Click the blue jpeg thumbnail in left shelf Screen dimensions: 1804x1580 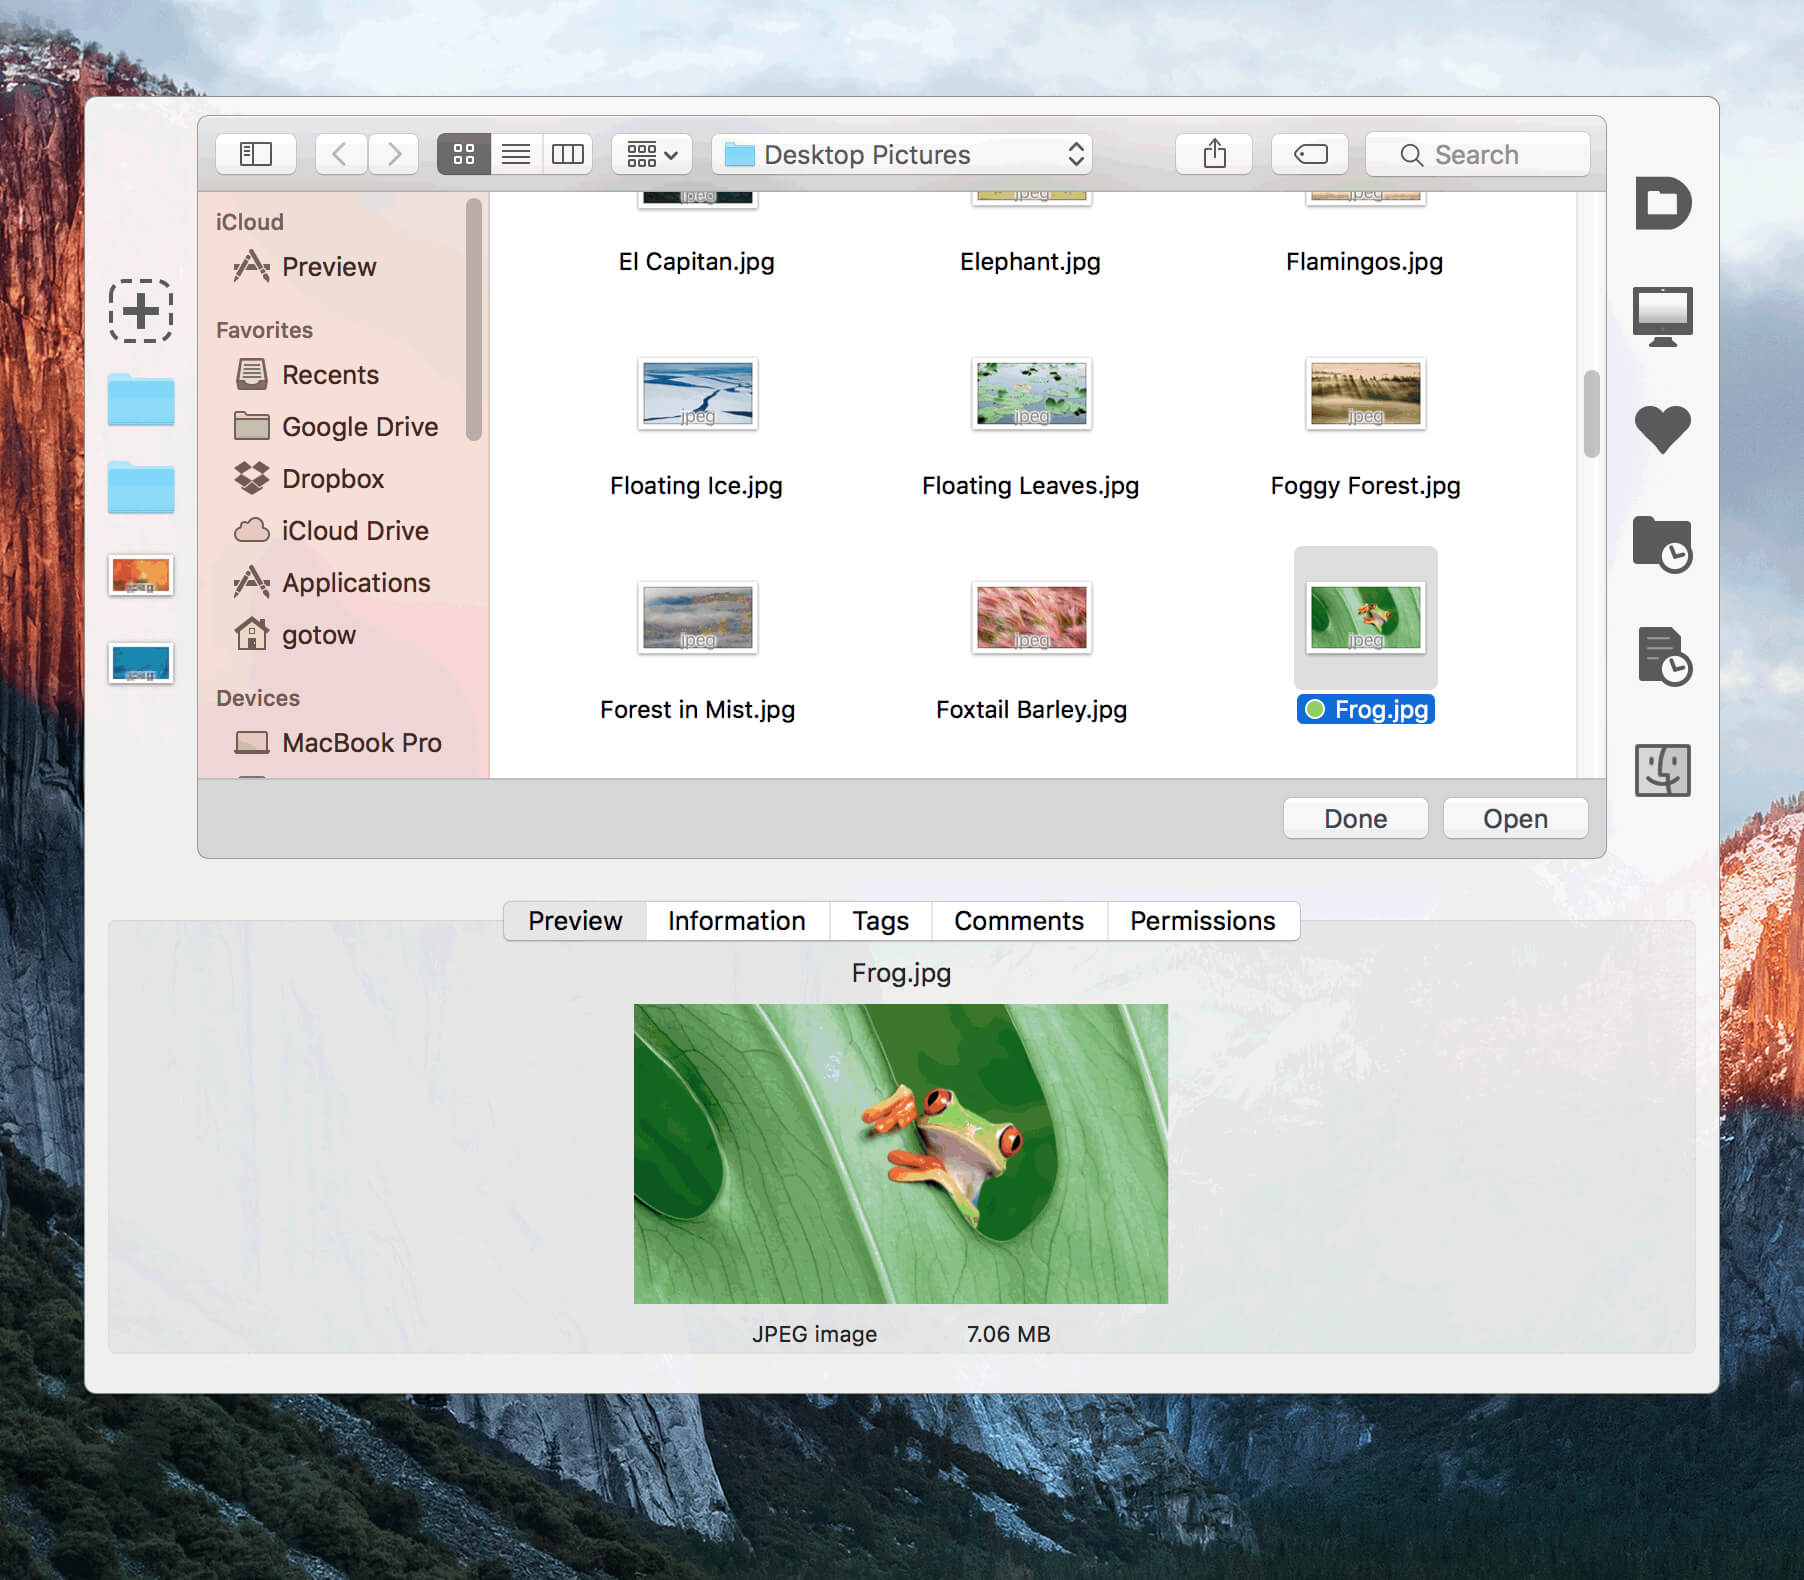coord(141,663)
